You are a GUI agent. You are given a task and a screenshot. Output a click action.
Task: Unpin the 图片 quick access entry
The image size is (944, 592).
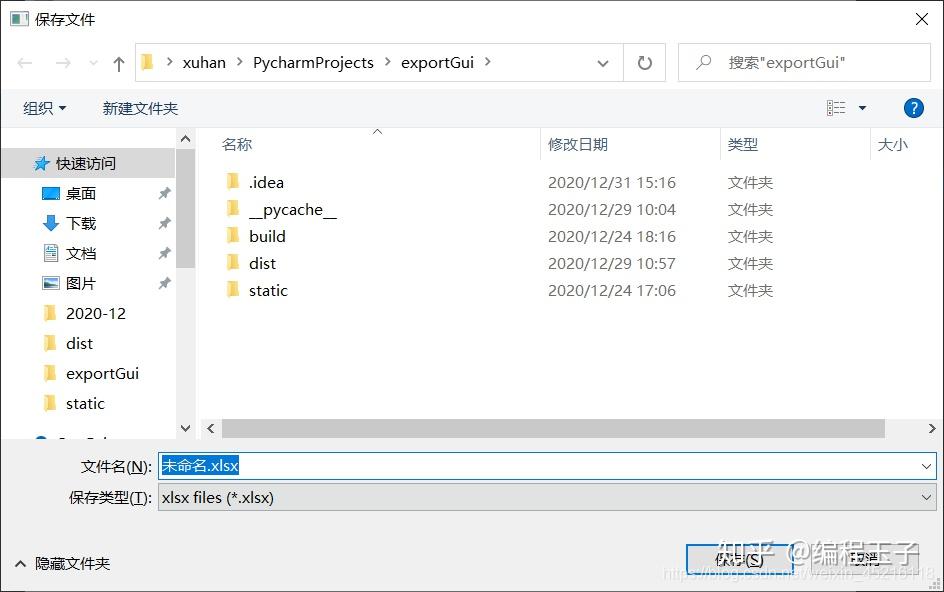[165, 283]
